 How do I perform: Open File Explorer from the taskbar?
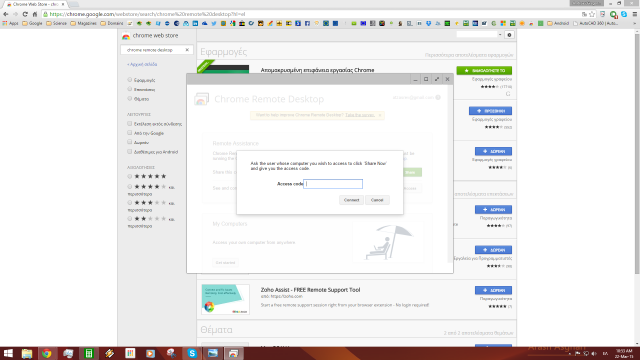(27, 353)
